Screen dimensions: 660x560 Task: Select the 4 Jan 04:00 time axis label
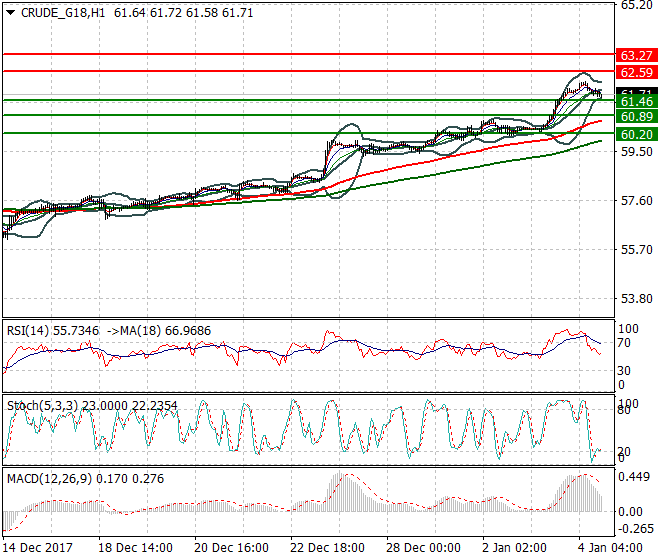click(610, 548)
